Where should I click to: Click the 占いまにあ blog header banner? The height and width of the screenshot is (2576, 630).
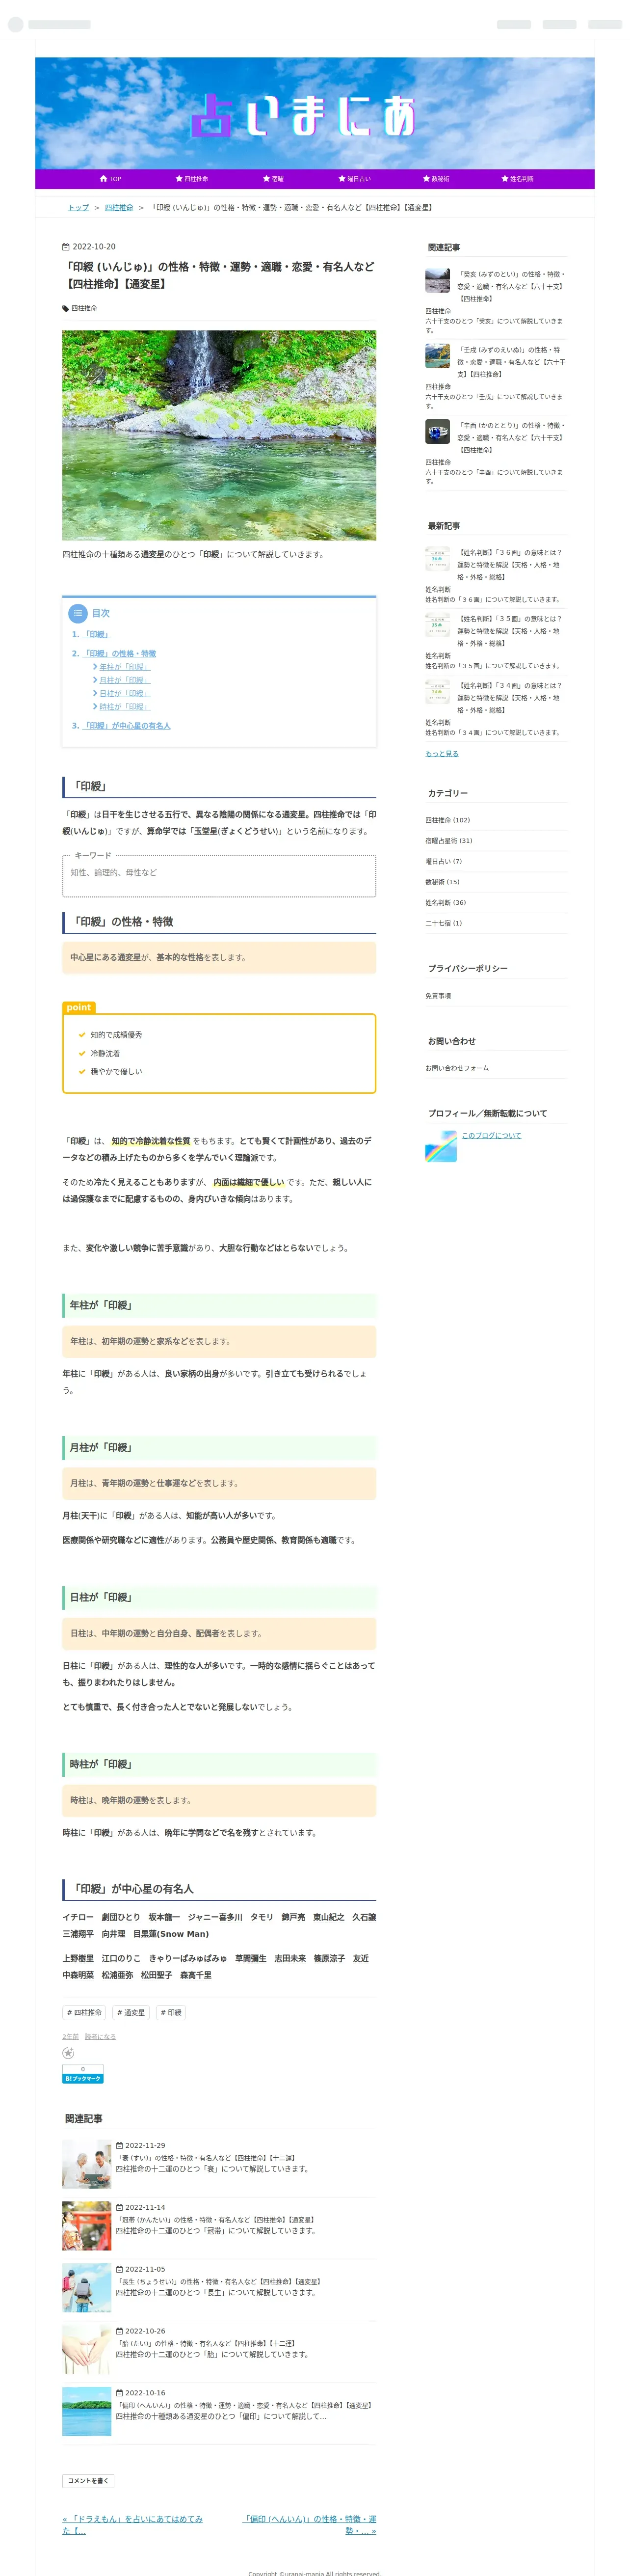315,113
